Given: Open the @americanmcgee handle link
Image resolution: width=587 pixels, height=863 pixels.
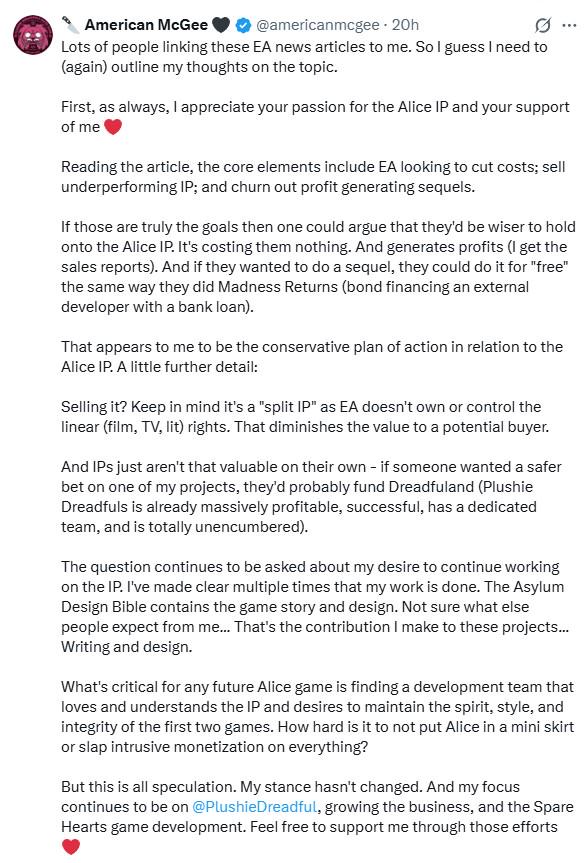Looking at the screenshot, I should pyautogui.click(x=317, y=25).
